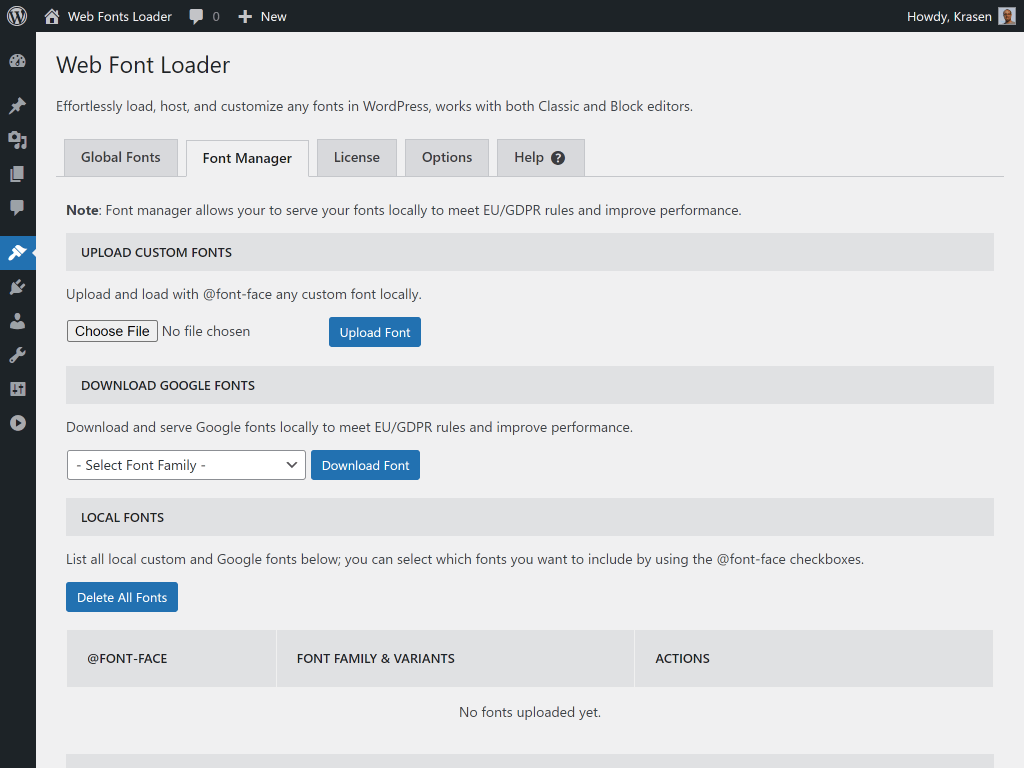The image size is (1024, 768).
Task: Click the plus New icon
Action: click(245, 16)
